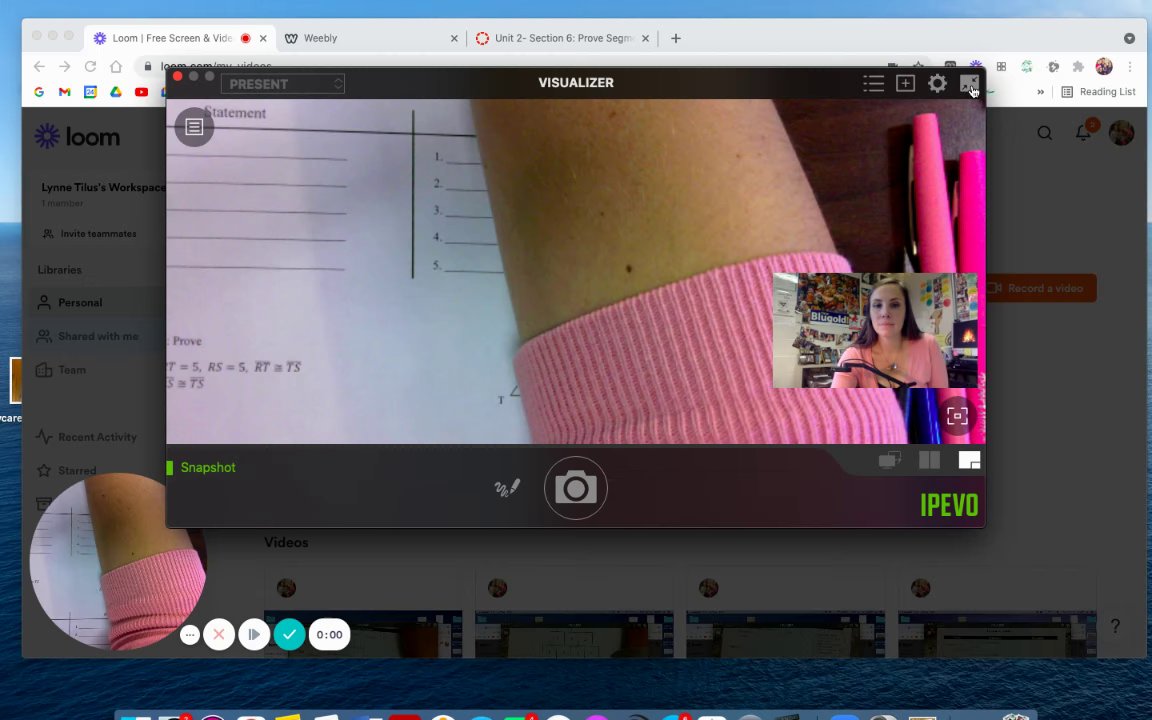Open Loom recording more options dots
Image resolution: width=1152 pixels, height=720 pixels.
tap(190, 635)
